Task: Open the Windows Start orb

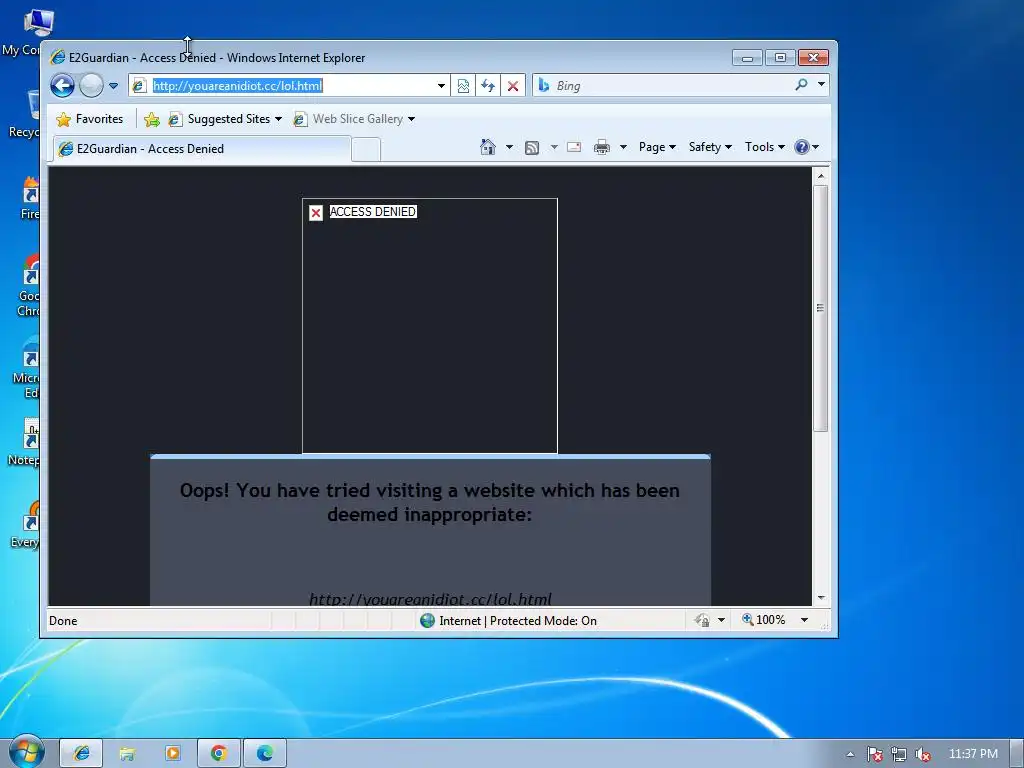Action: click(x=26, y=752)
